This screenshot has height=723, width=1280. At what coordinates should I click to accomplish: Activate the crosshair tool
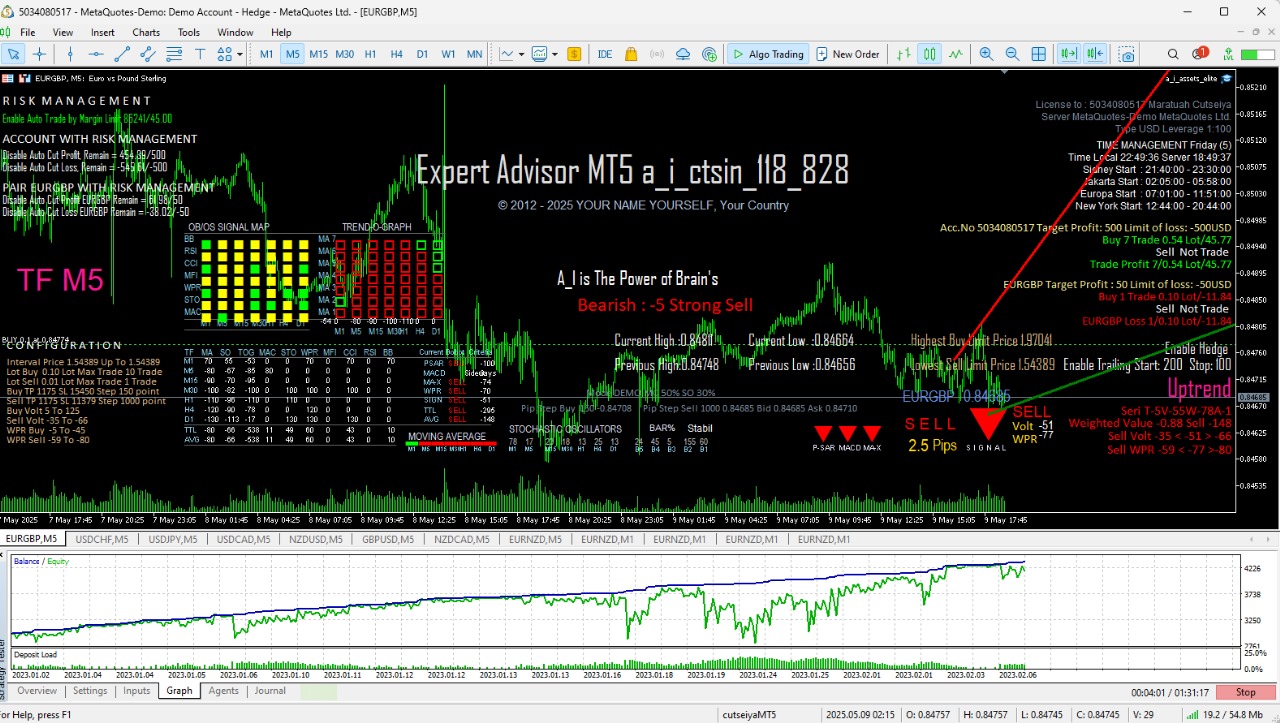(x=40, y=54)
